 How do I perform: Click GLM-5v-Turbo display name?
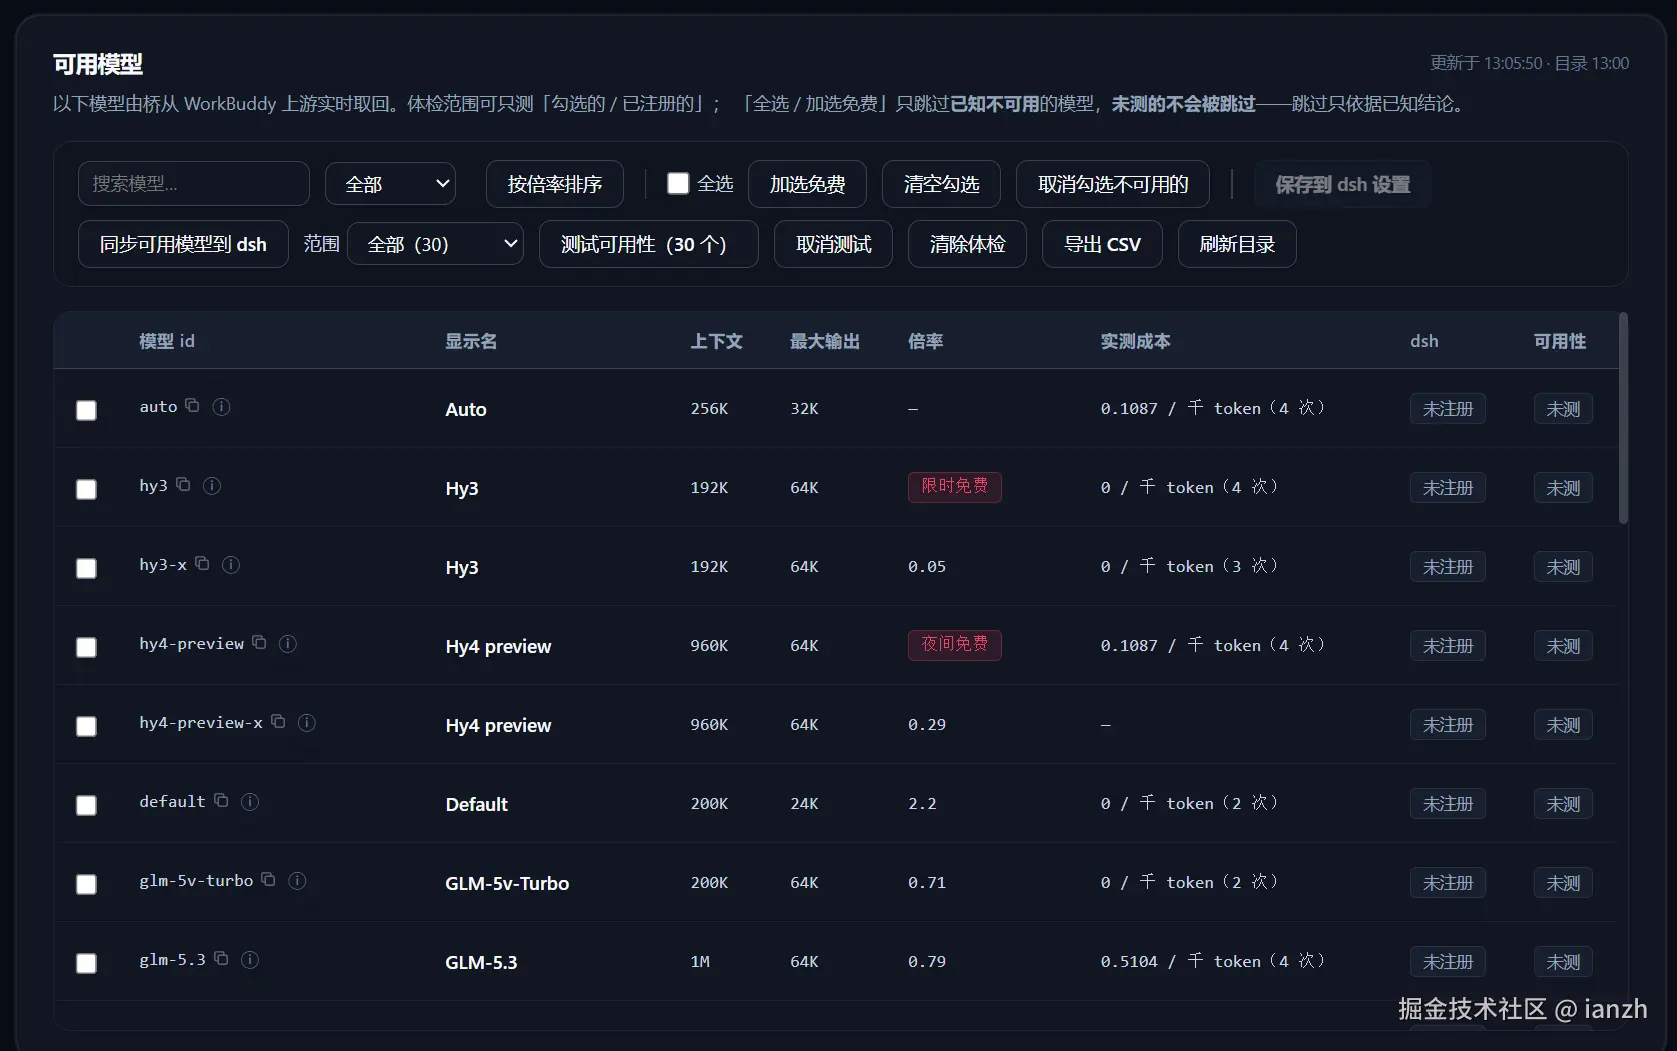(507, 883)
